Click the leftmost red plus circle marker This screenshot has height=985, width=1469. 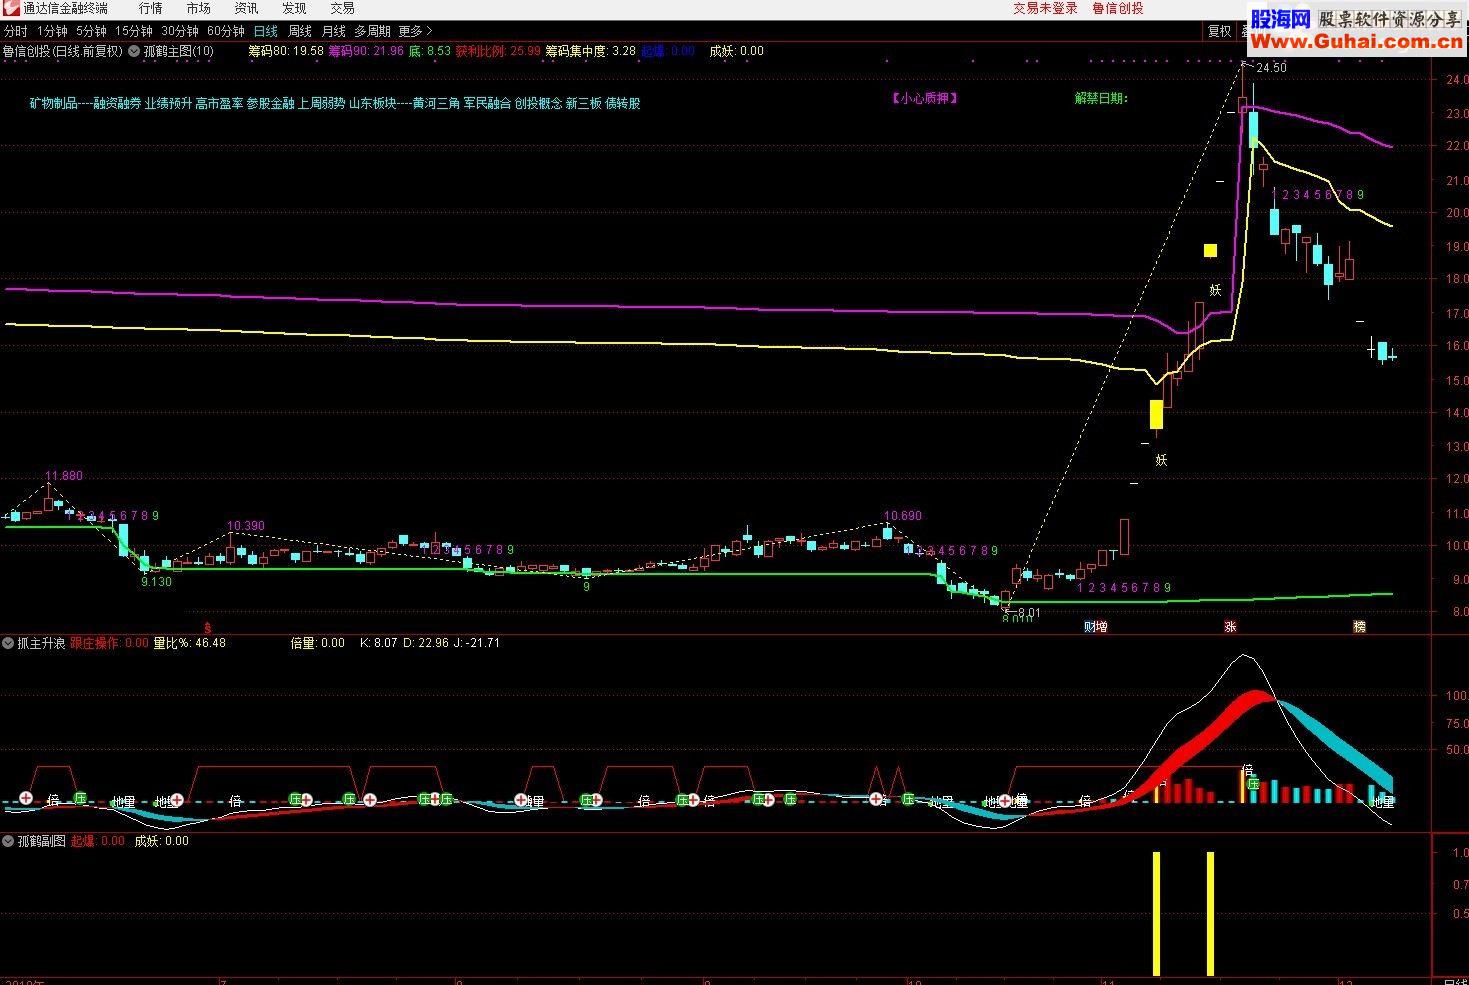click(26, 799)
